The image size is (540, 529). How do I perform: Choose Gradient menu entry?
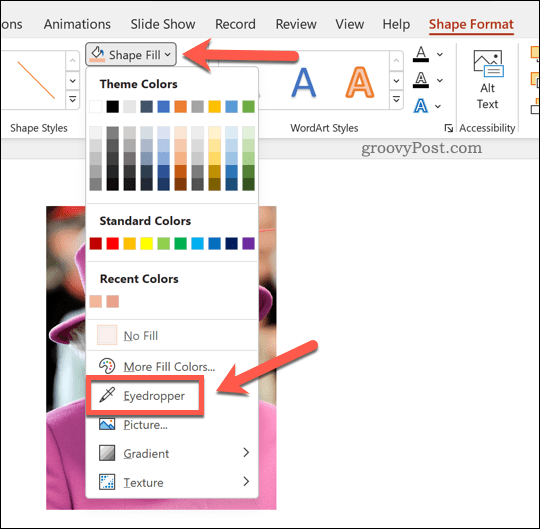pos(172,453)
